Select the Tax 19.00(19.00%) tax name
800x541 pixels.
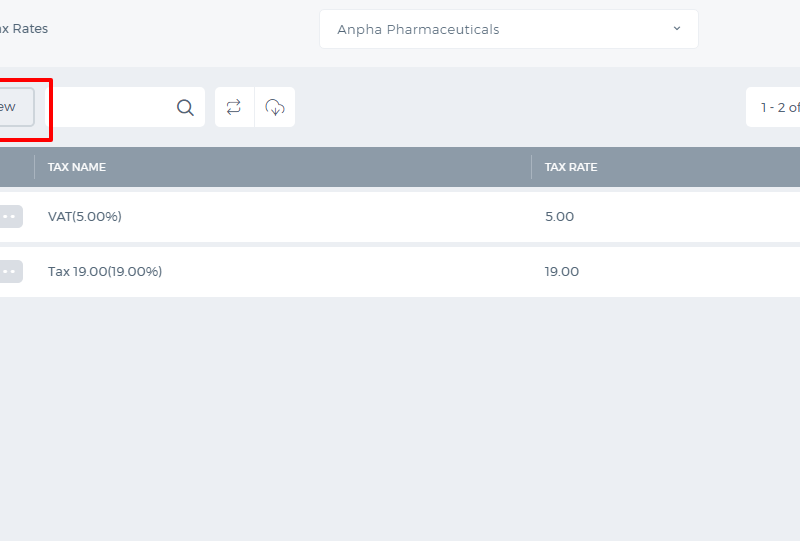pyautogui.click(x=105, y=272)
